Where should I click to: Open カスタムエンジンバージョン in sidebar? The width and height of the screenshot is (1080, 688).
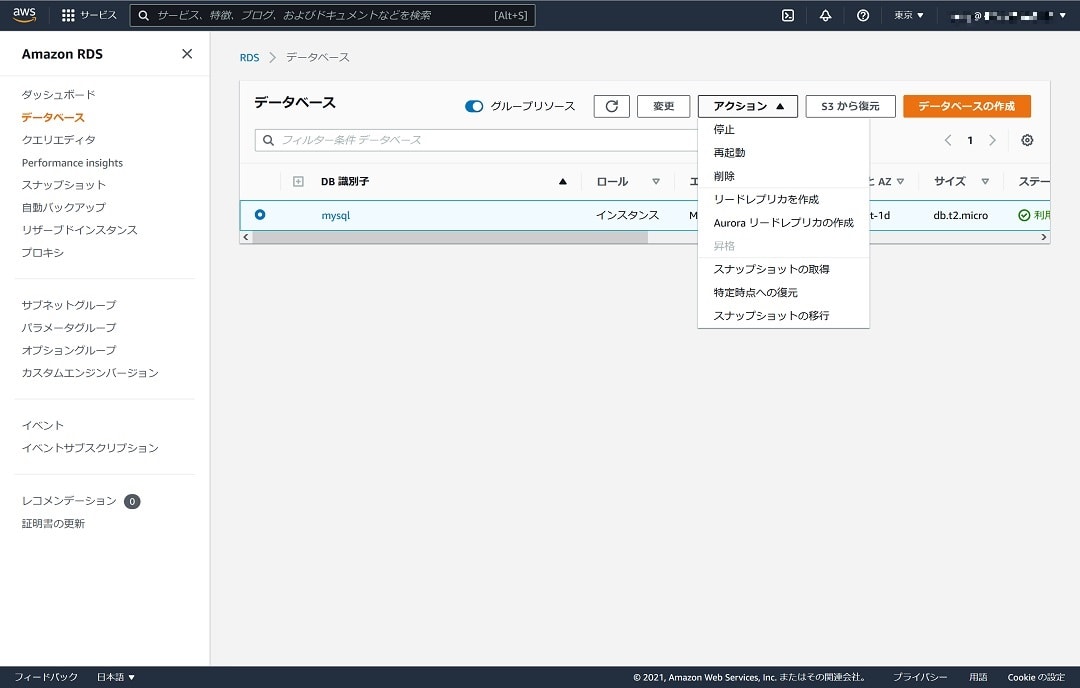pos(90,373)
